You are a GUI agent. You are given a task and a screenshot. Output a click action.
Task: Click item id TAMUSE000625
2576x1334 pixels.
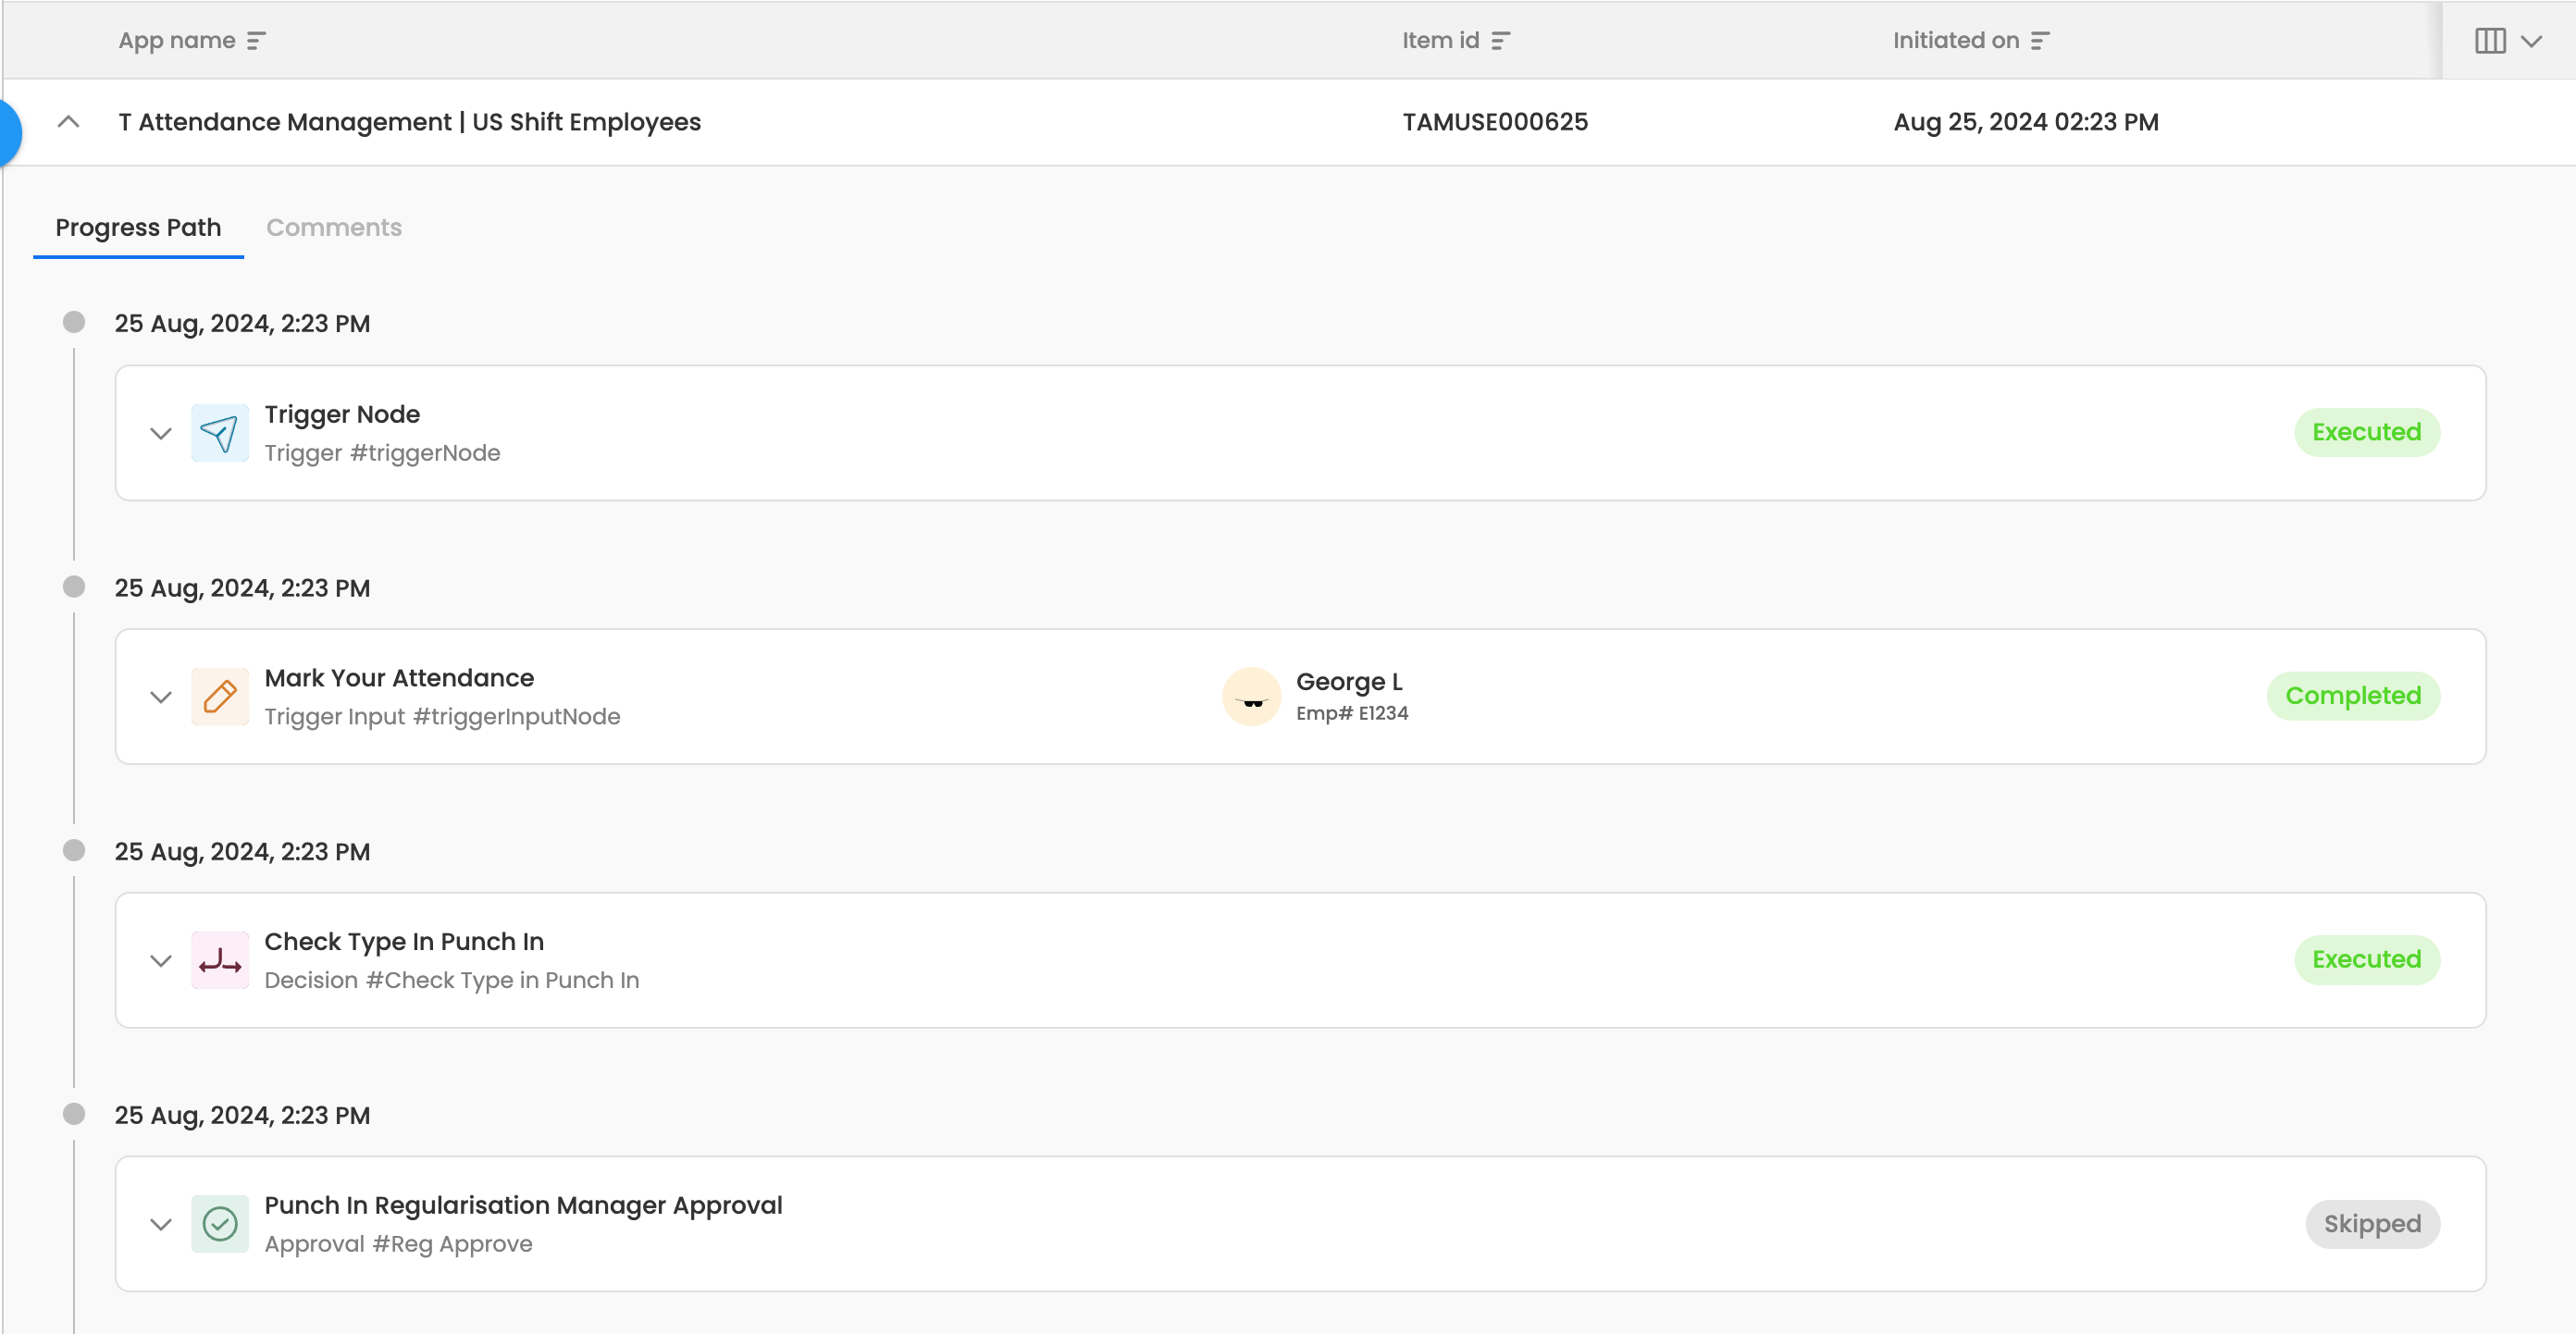(1495, 122)
